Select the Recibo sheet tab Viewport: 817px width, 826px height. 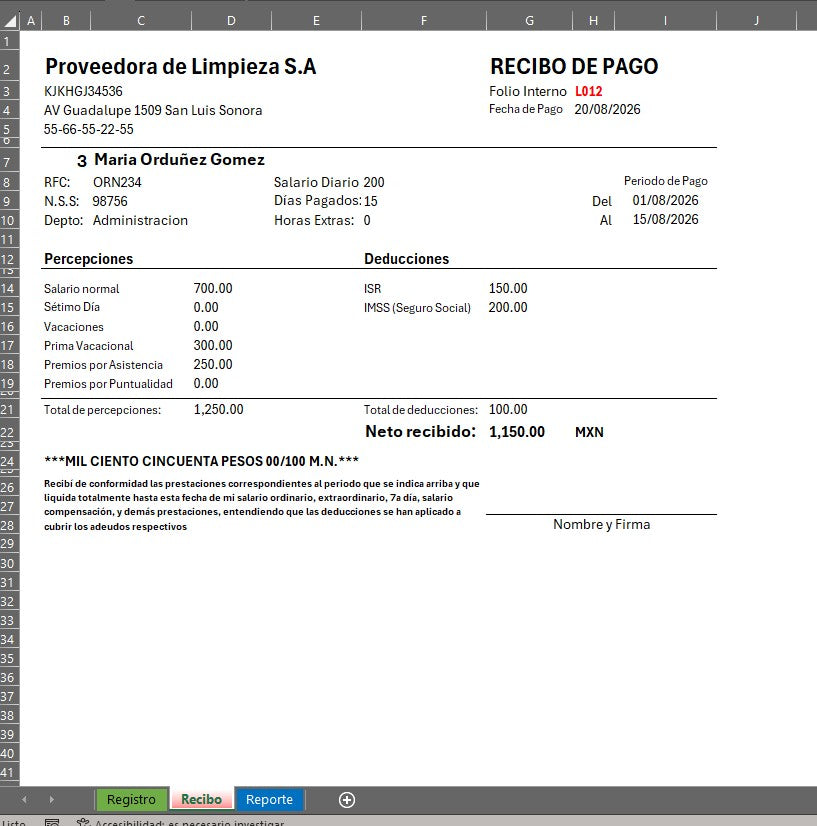(201, 800)
